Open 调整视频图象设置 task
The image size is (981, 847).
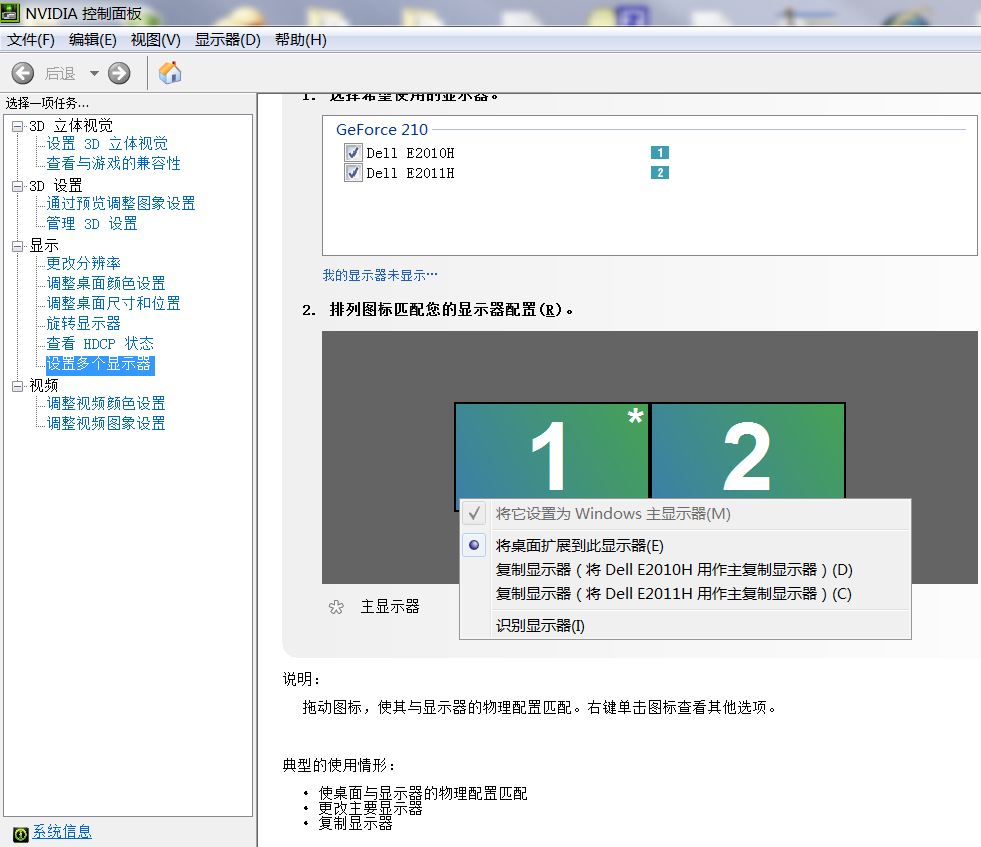click(x=106, y=424)
